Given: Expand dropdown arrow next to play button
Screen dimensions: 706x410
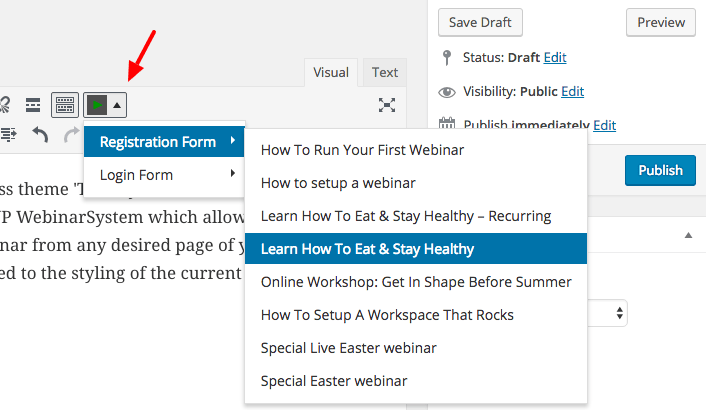Looking at the screenshot, I should pos(117,105).
